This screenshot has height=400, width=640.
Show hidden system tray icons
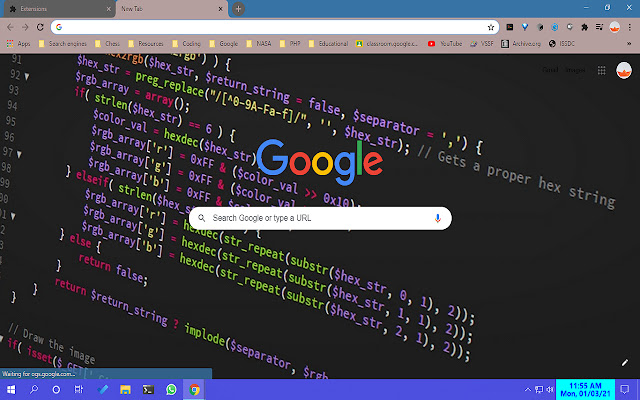(528, 389)
